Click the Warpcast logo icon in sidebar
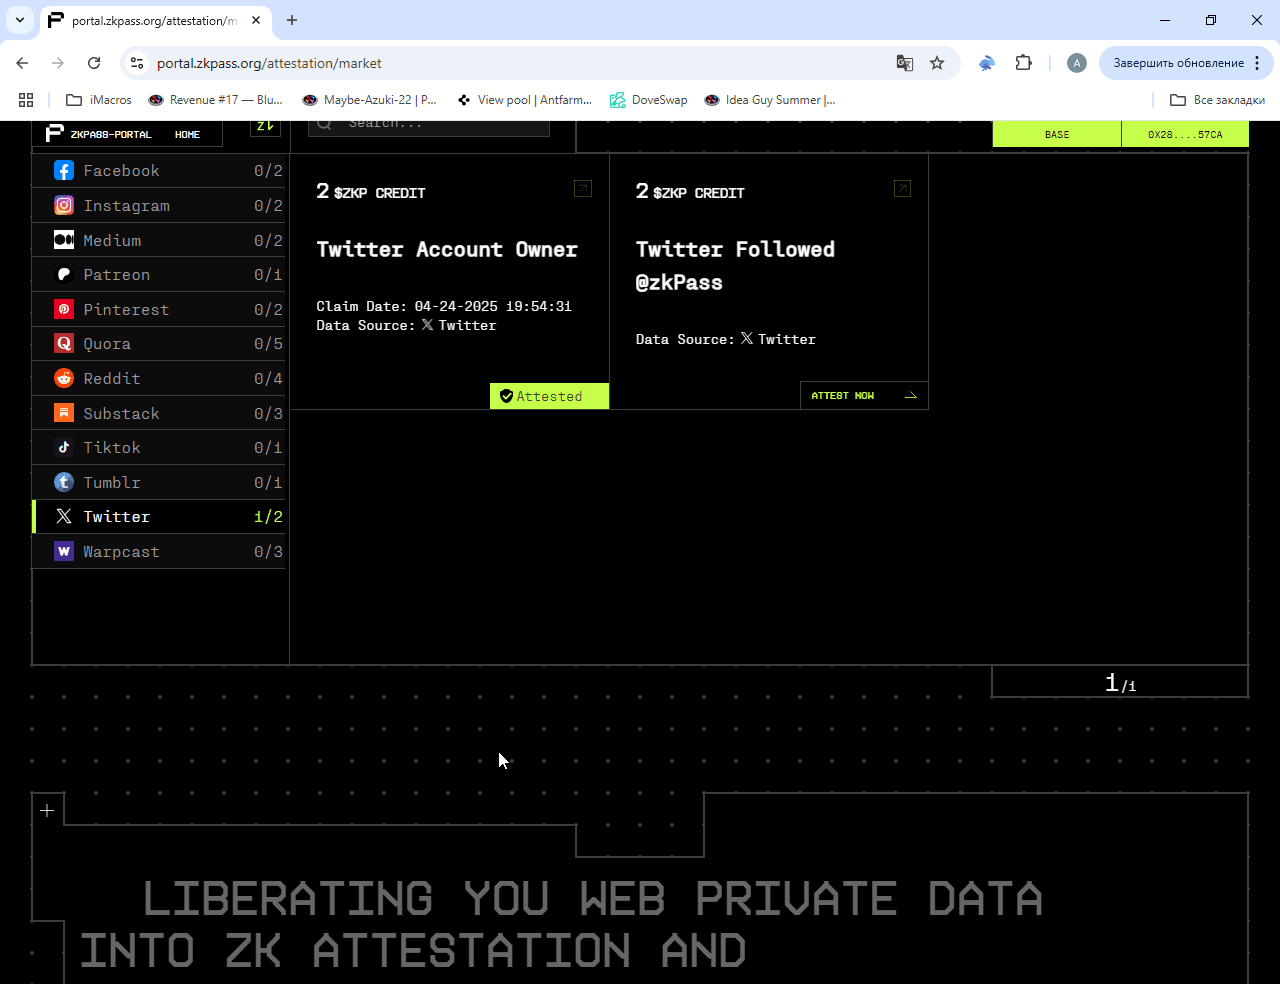Screen dimensions: 1280x984 point(64,551)
